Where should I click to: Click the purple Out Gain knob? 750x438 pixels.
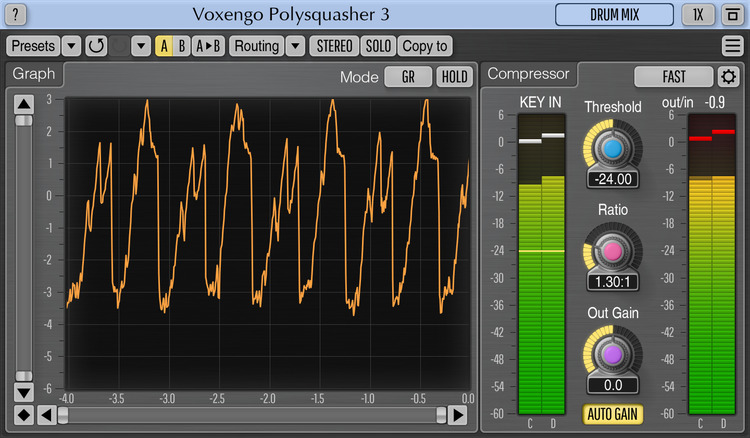coord(613,355)
